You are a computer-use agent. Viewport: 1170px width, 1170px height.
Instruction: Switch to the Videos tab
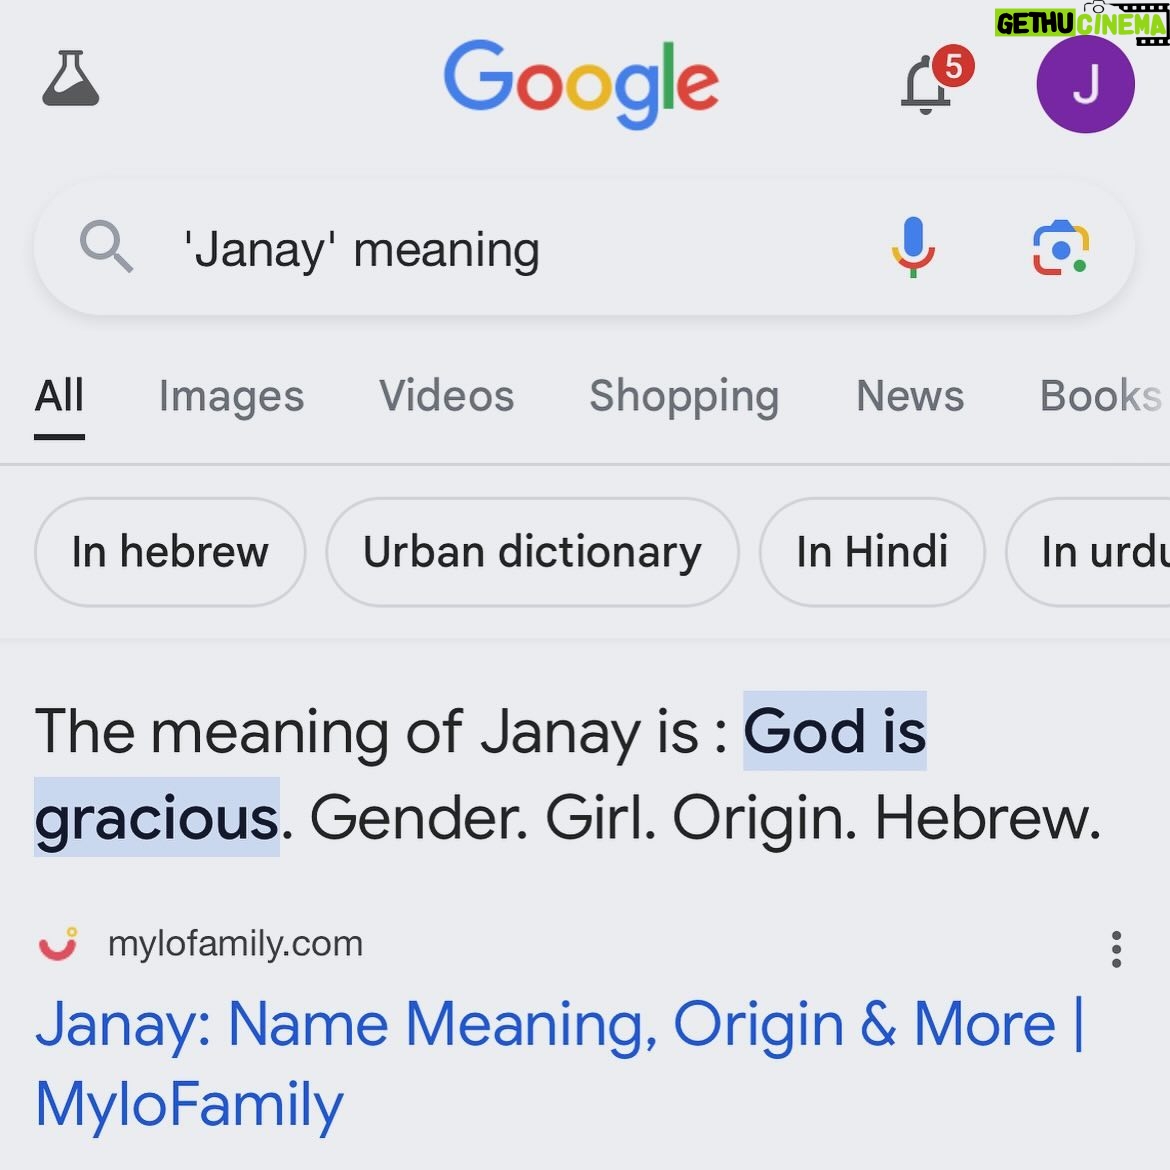tap(446, 395)
